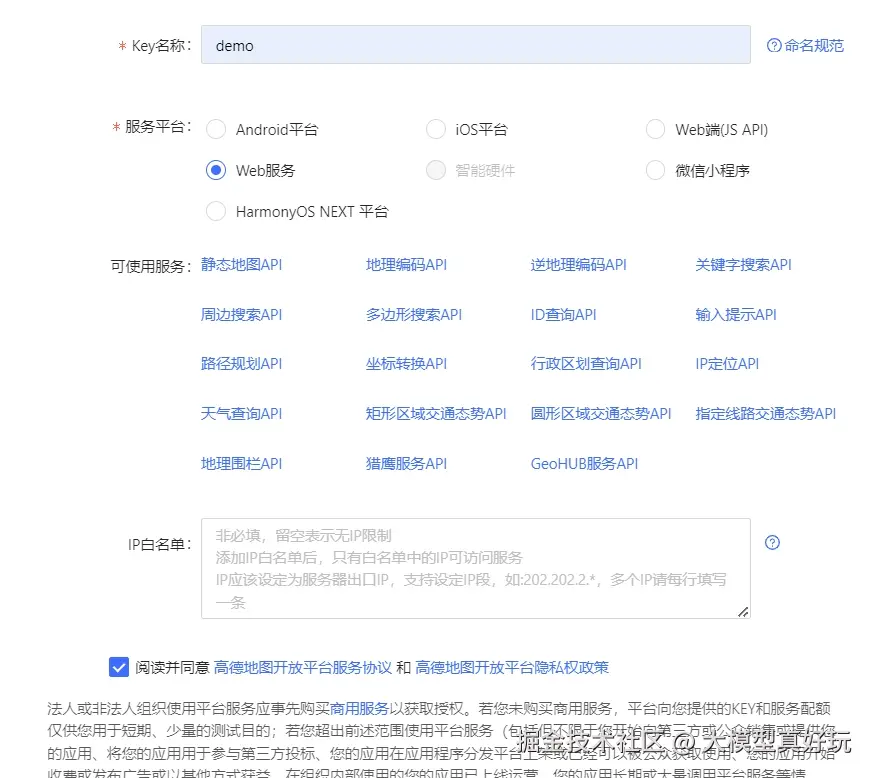
Task: Open the 坐标转换API link
Action: pos(406,364)
